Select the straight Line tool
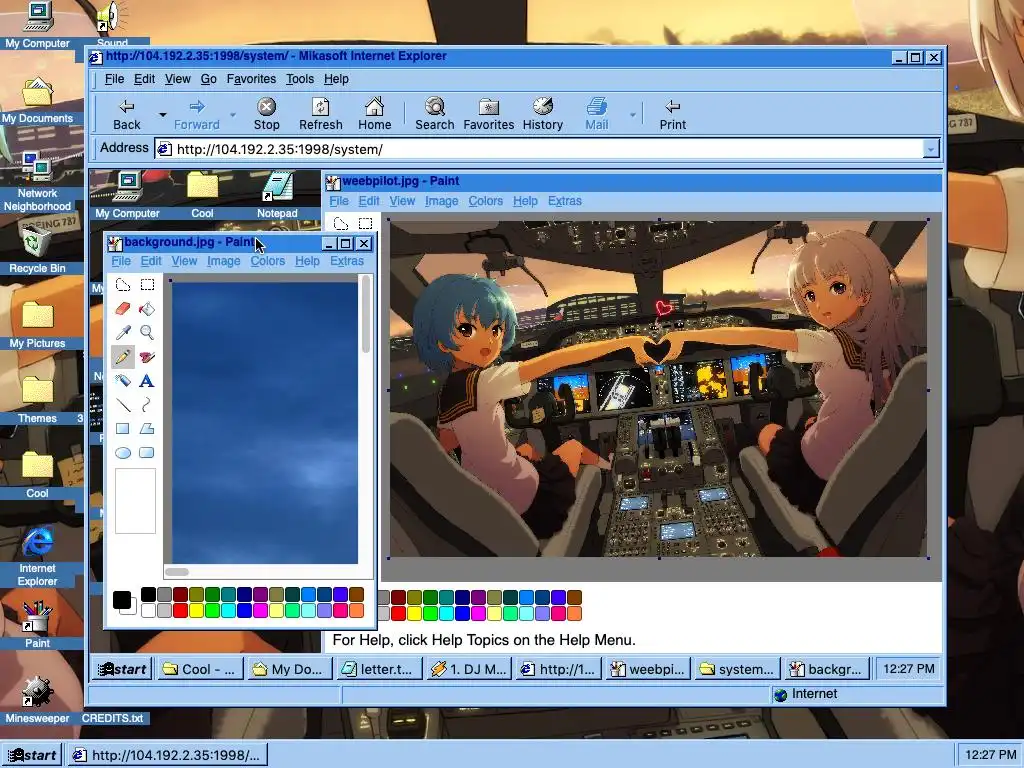Screen dimensions: 1024x768 tap(123, 405)
